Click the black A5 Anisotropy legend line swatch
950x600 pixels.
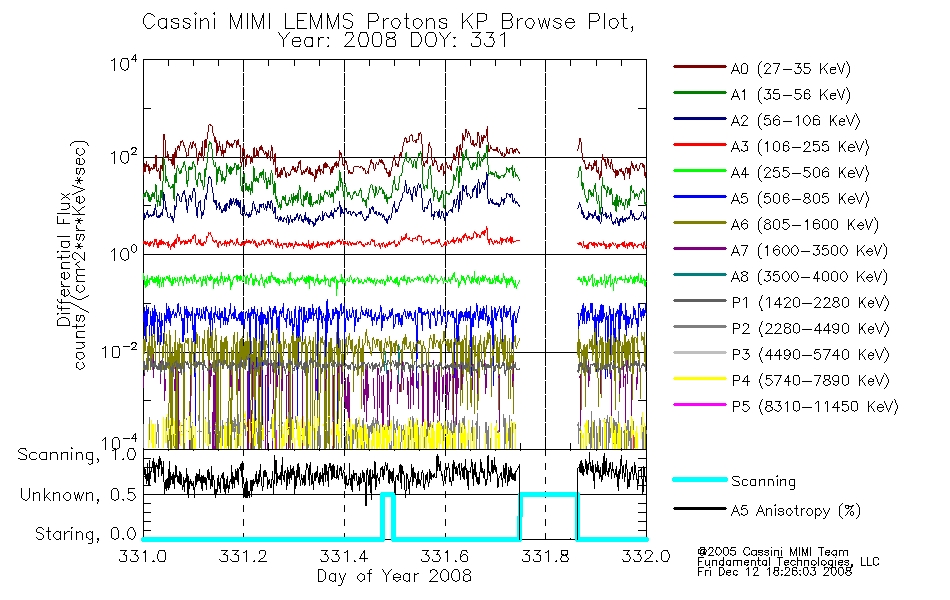pos(699,508)
